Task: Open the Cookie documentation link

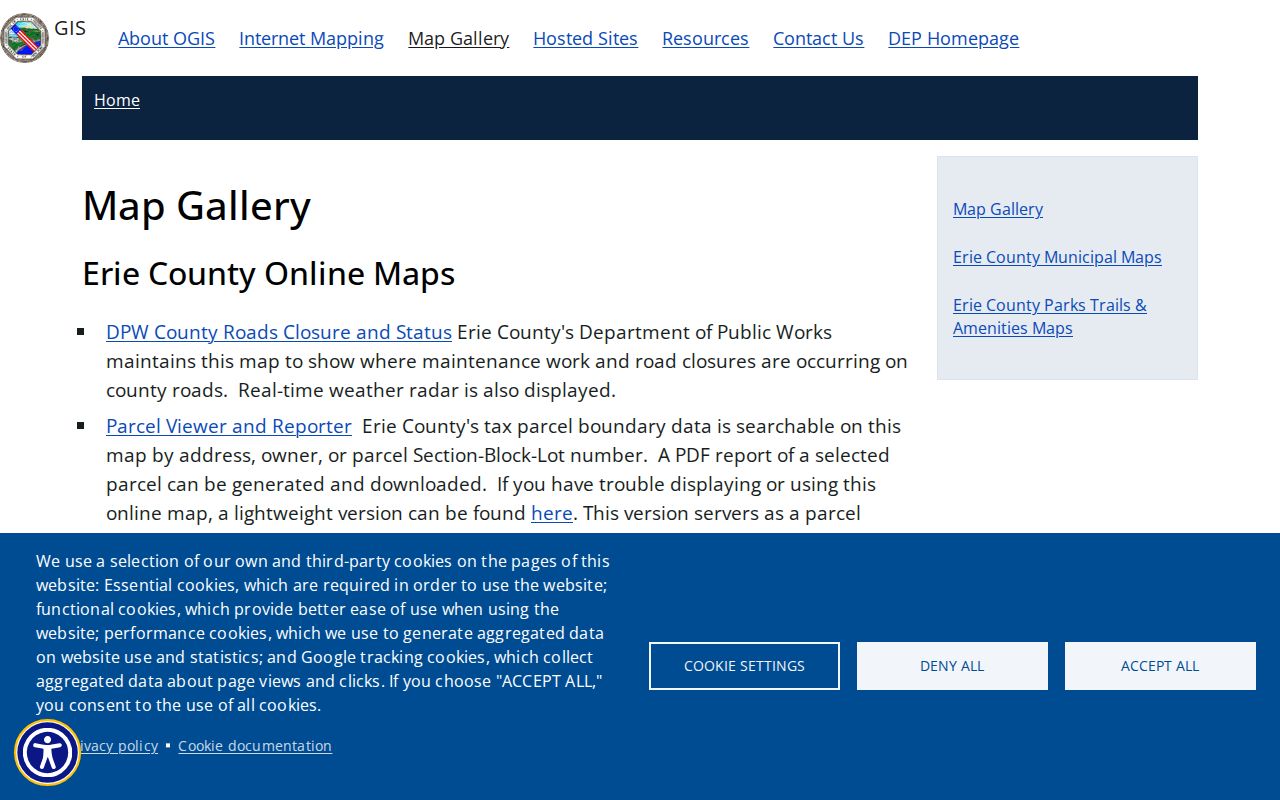Action: pos(255,746)
